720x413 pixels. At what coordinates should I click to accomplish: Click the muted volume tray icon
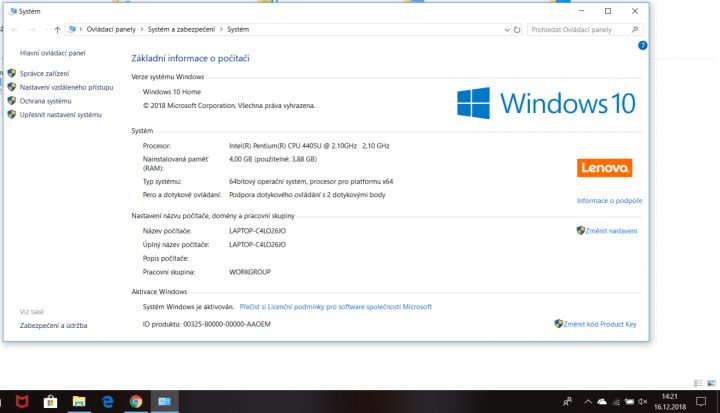coord(643,402)
